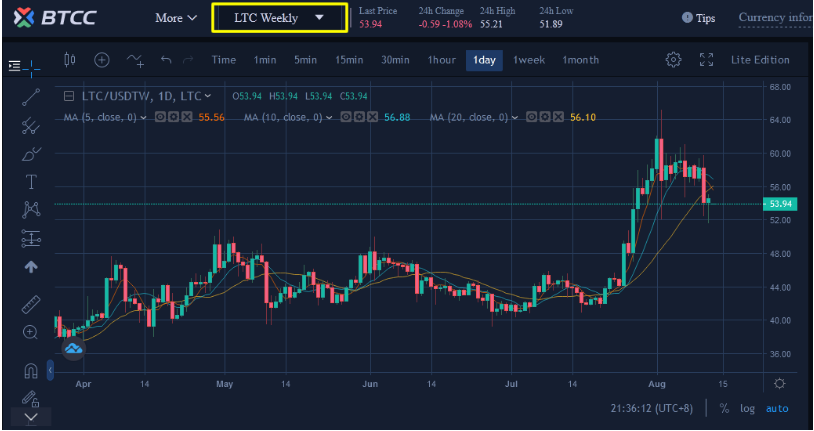
Task: Select the trend line tool
Action: [x=31, y=97]
